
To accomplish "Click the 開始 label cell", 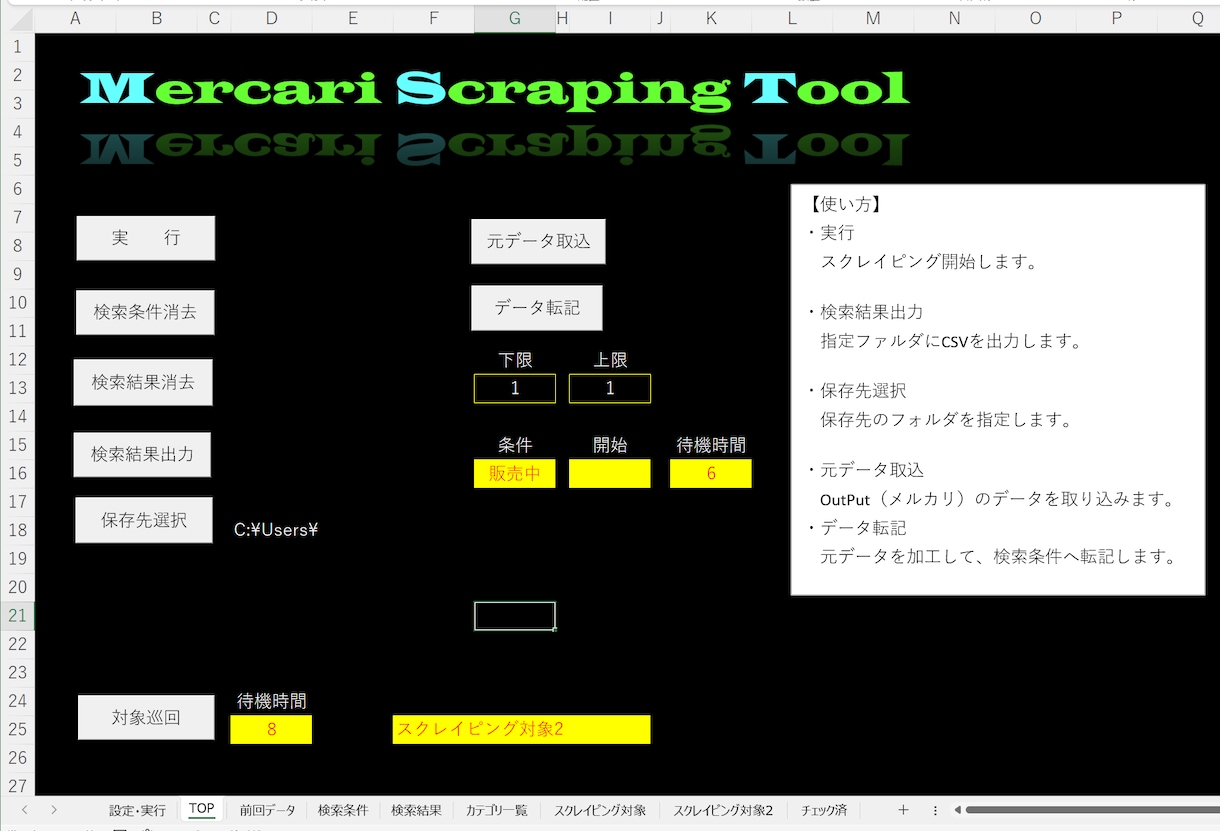I will 610,445.
